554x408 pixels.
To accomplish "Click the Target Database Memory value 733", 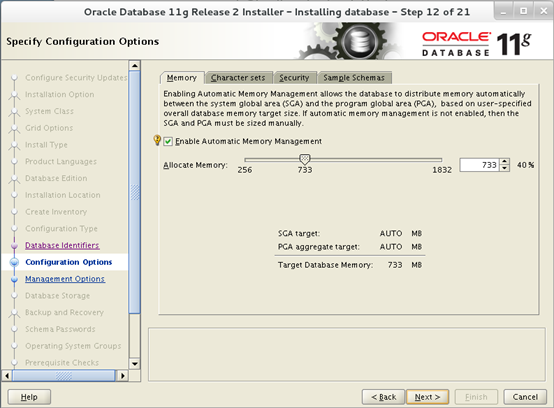I will [x=395, y=265].
